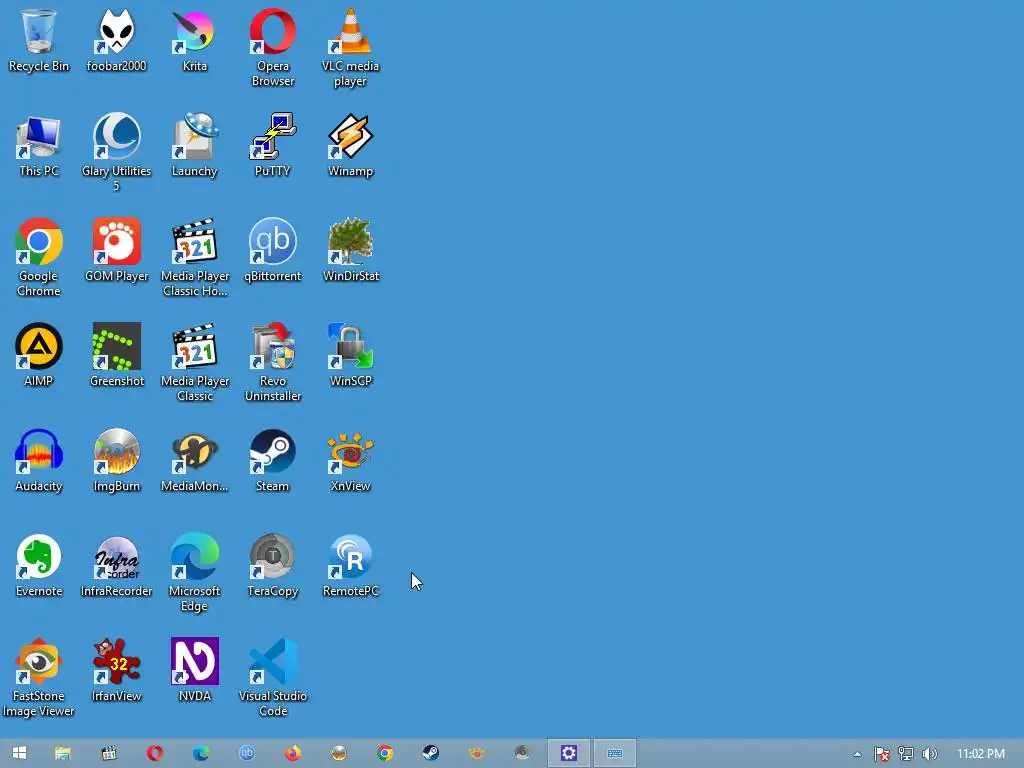Select Media Player Classic Home Cinema shortcut
Image resolution: width=1024 pixels, height=768 pixels.
click(195, 257)
